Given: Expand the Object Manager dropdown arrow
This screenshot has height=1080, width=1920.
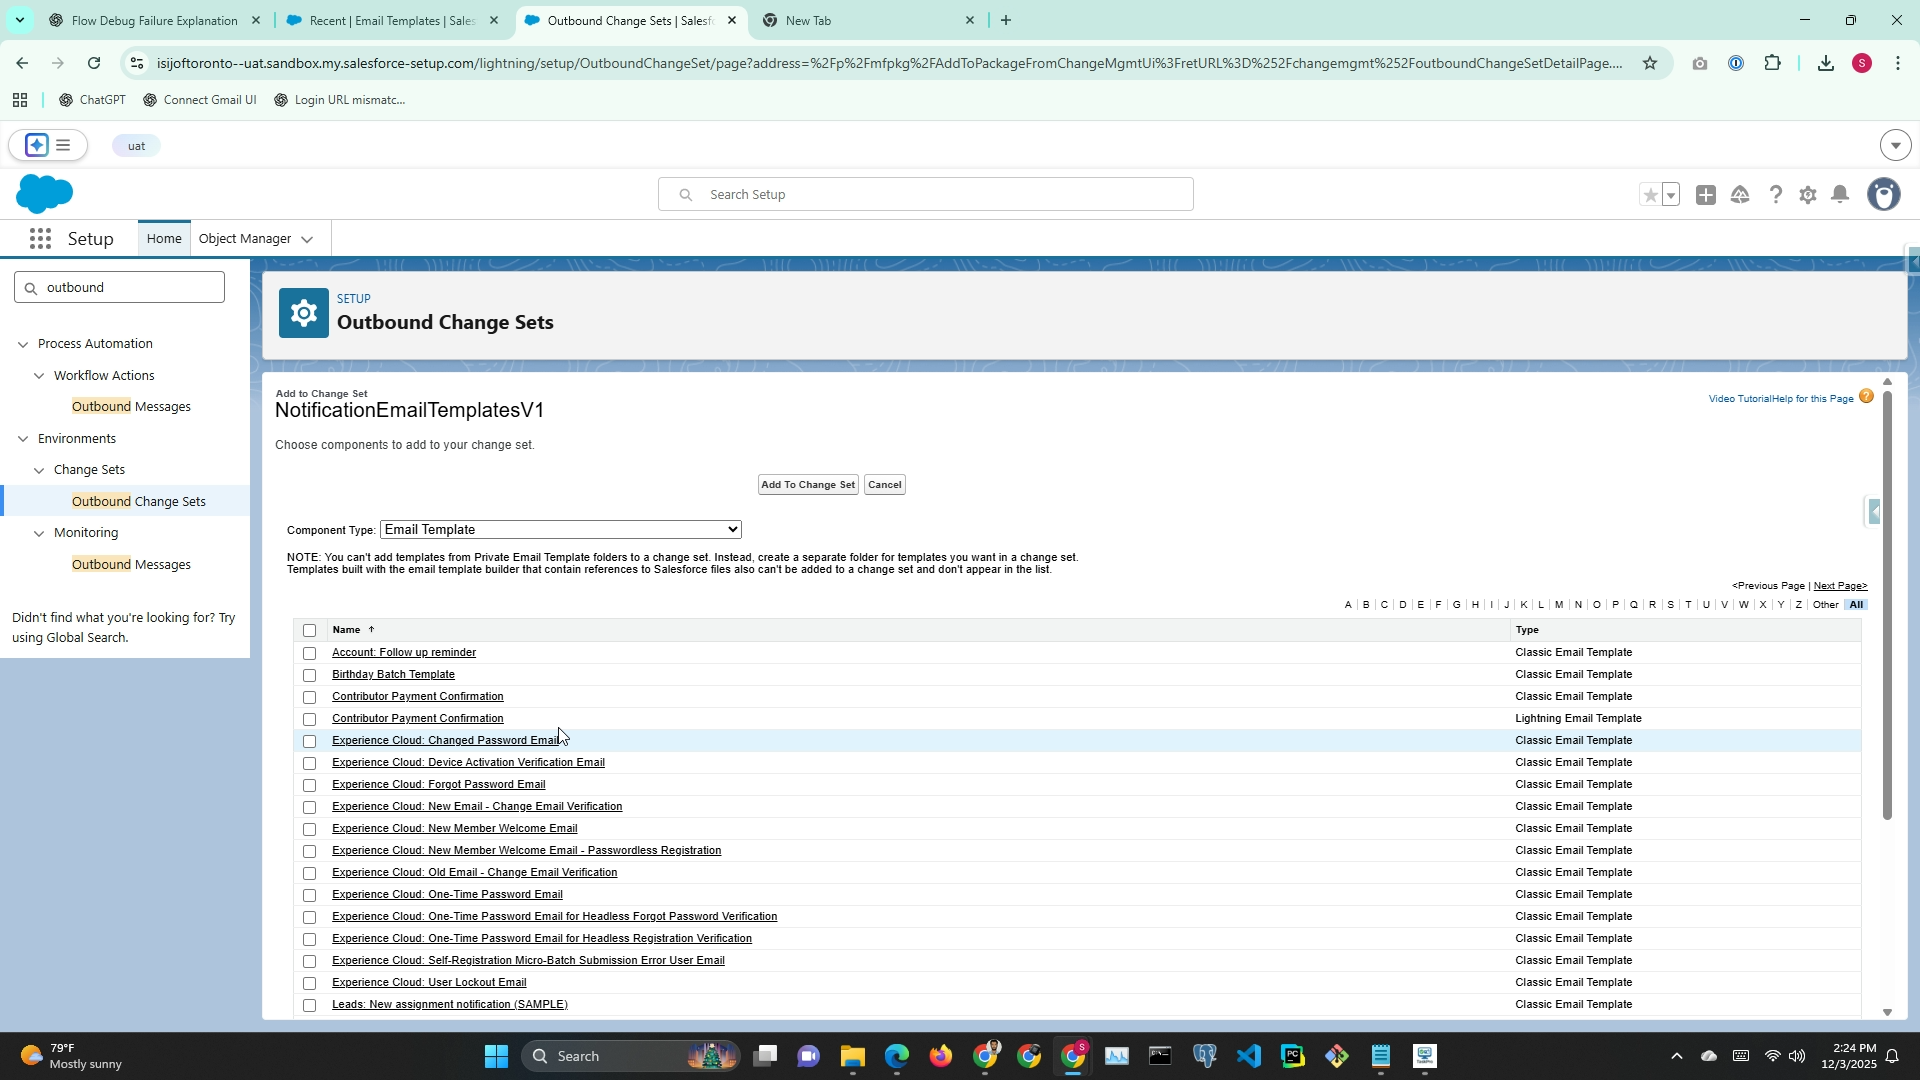Looking at the screenshot, I should pyautogui.click(x=307, y=239).
